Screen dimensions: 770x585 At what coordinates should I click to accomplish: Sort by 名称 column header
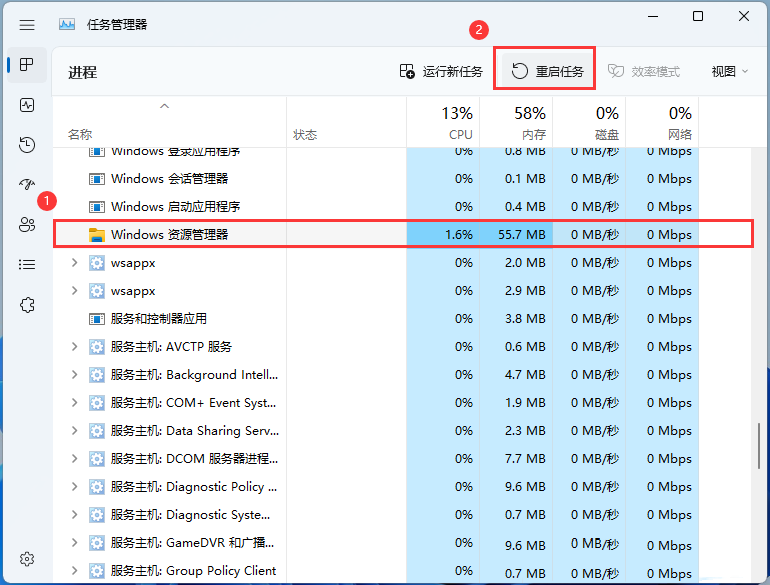169,123
